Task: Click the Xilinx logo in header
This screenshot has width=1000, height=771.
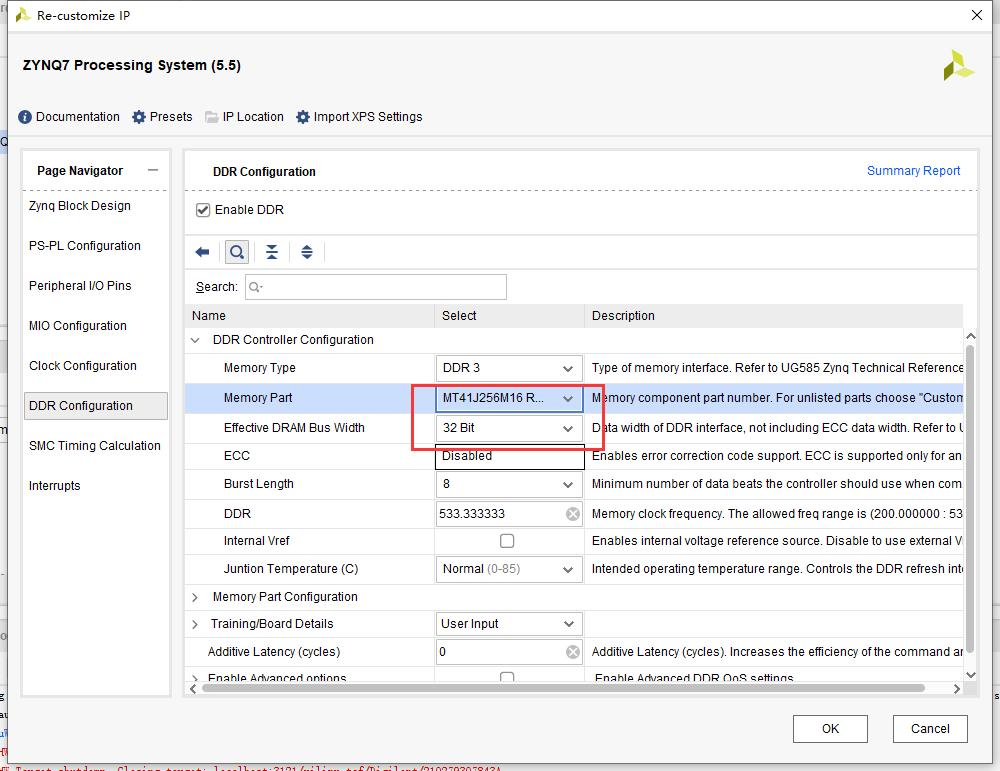Action: [958, 65]
